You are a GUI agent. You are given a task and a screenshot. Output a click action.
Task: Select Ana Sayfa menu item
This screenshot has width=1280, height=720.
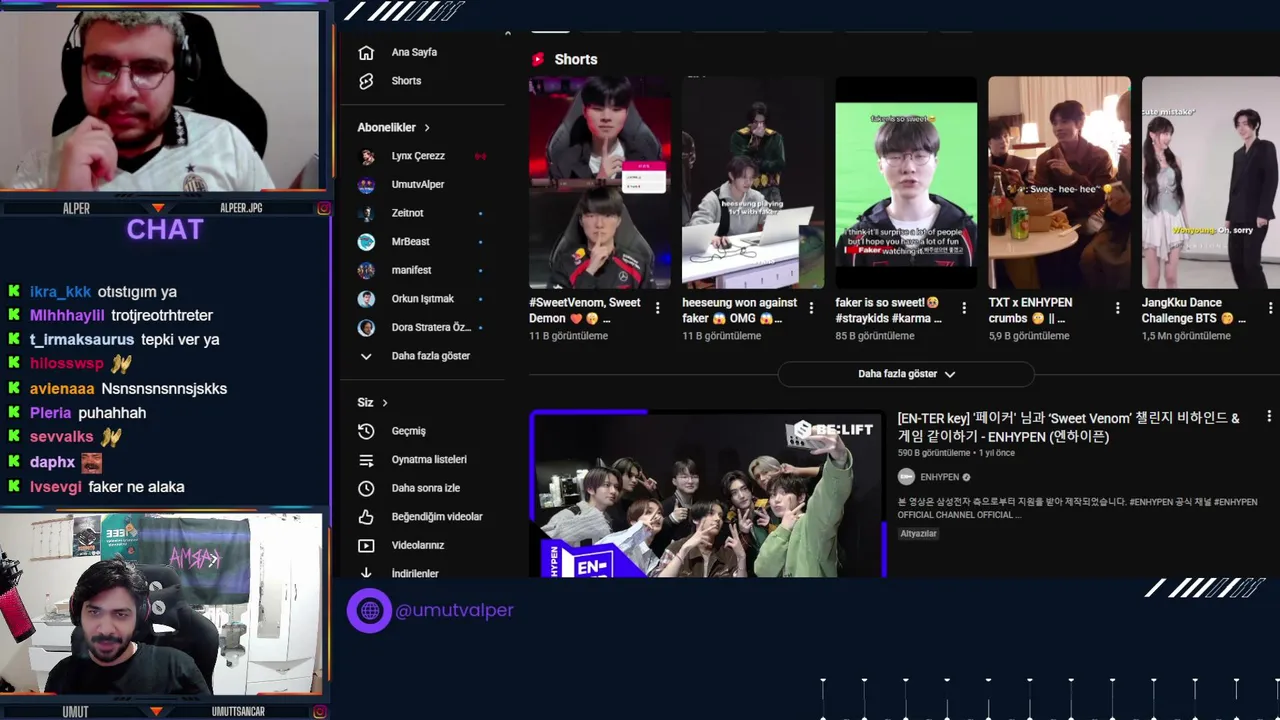click(x=414, y=52)
